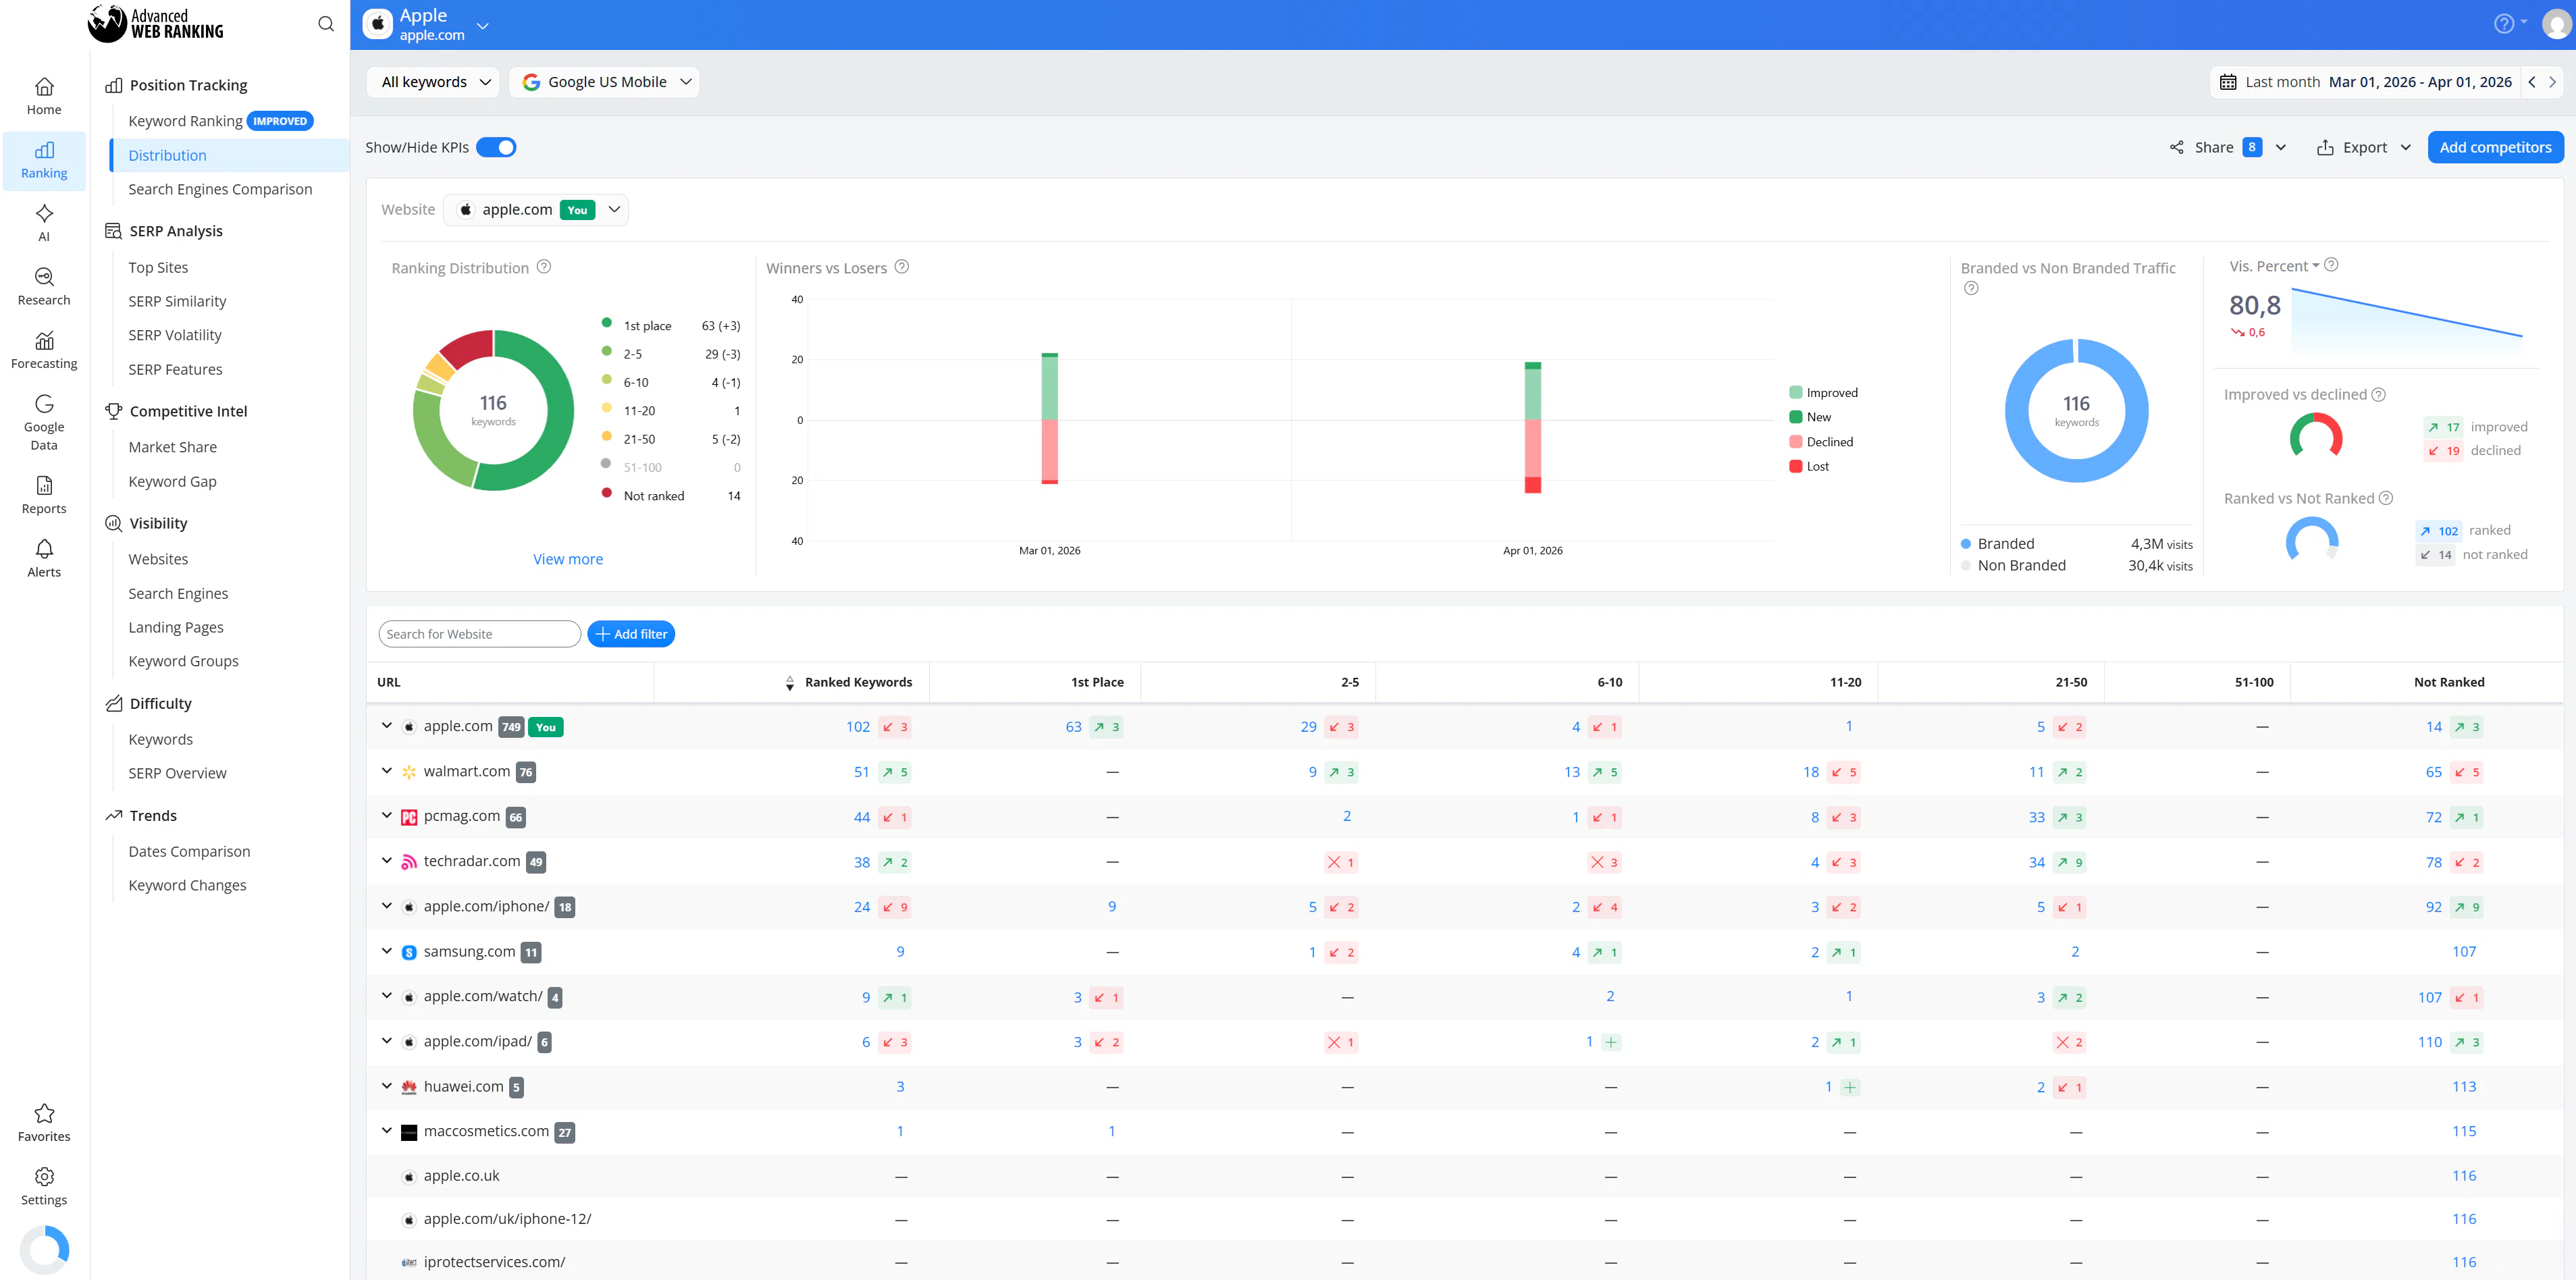Open SERP Volatility menu item
This screenshot has width=2576, height=1280.
pyautogui.click(x=175, y=335)
